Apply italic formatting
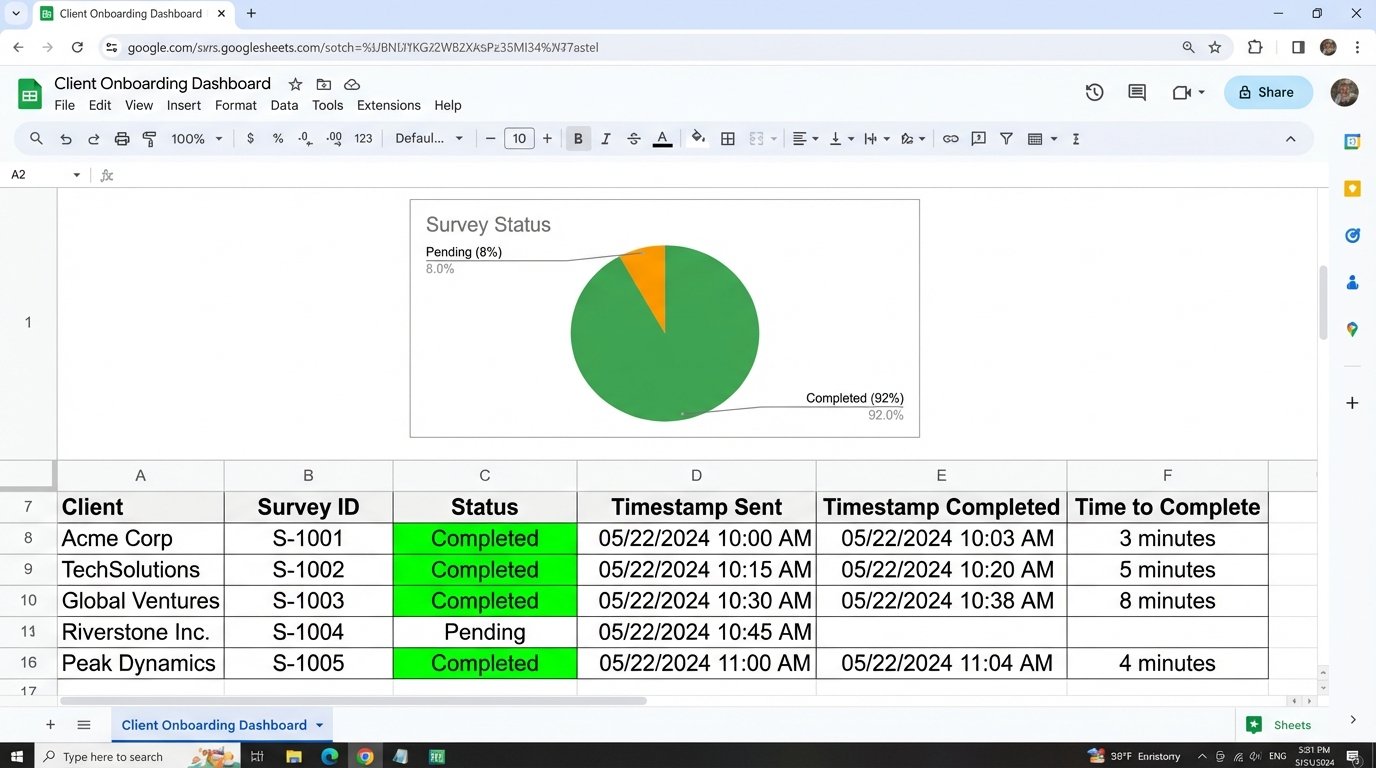 [x=605, y=138]
